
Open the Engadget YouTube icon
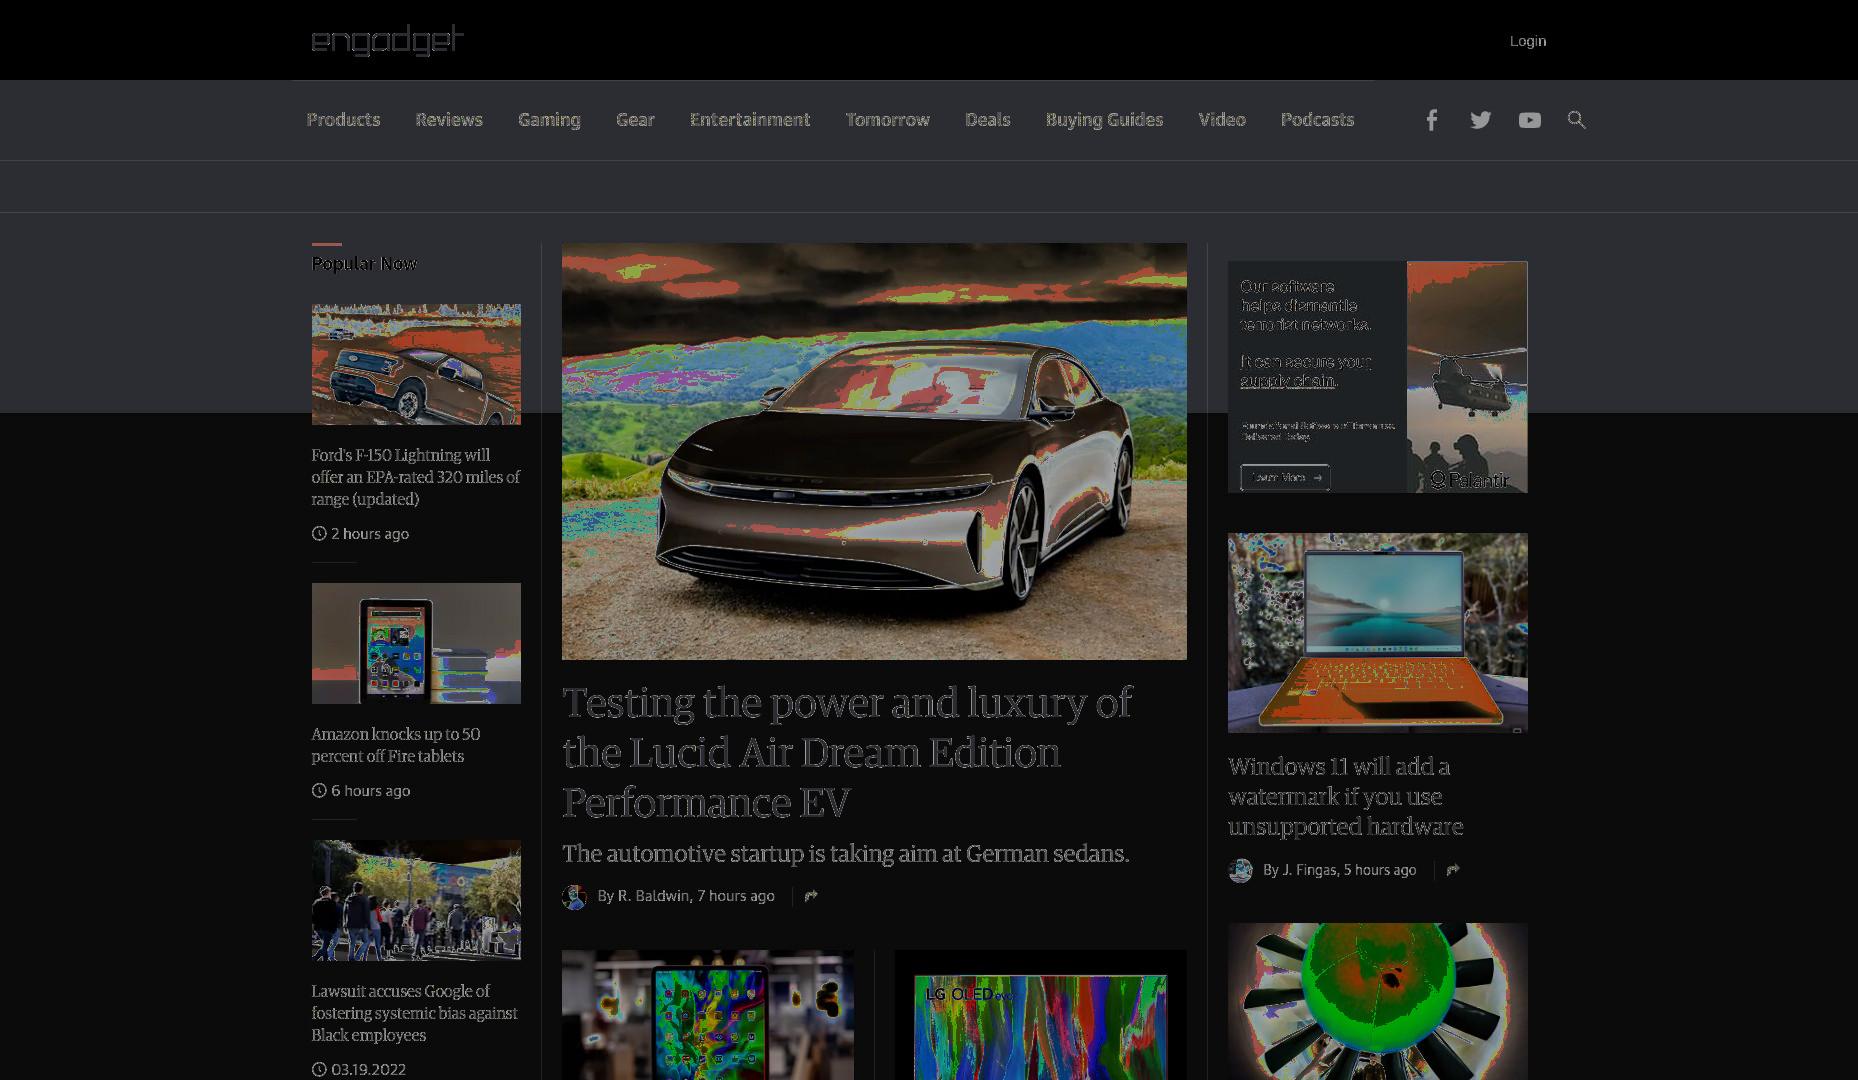coord(1530,120)
